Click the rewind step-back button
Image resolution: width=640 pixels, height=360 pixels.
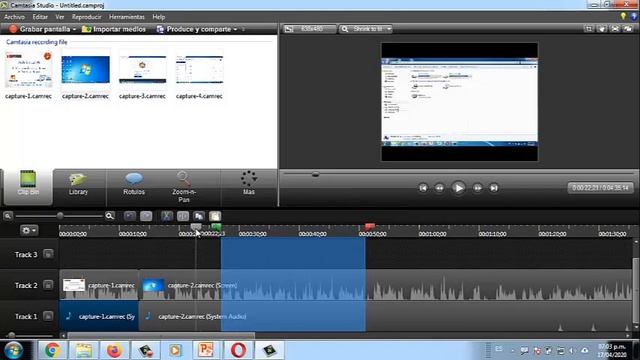[440, 188]
